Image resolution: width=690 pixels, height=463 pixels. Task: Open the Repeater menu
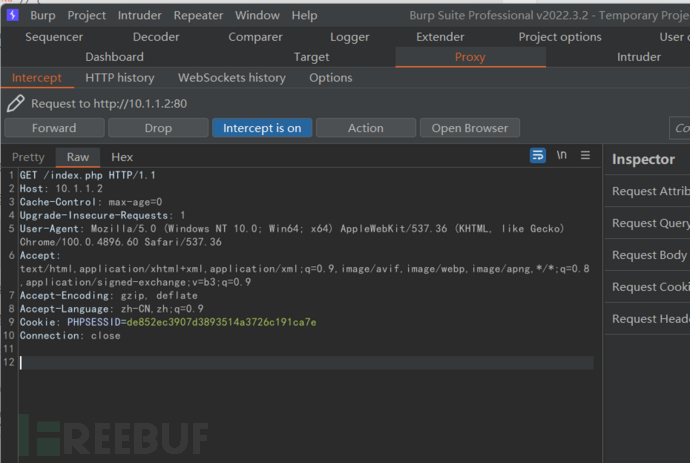[198, 15]
